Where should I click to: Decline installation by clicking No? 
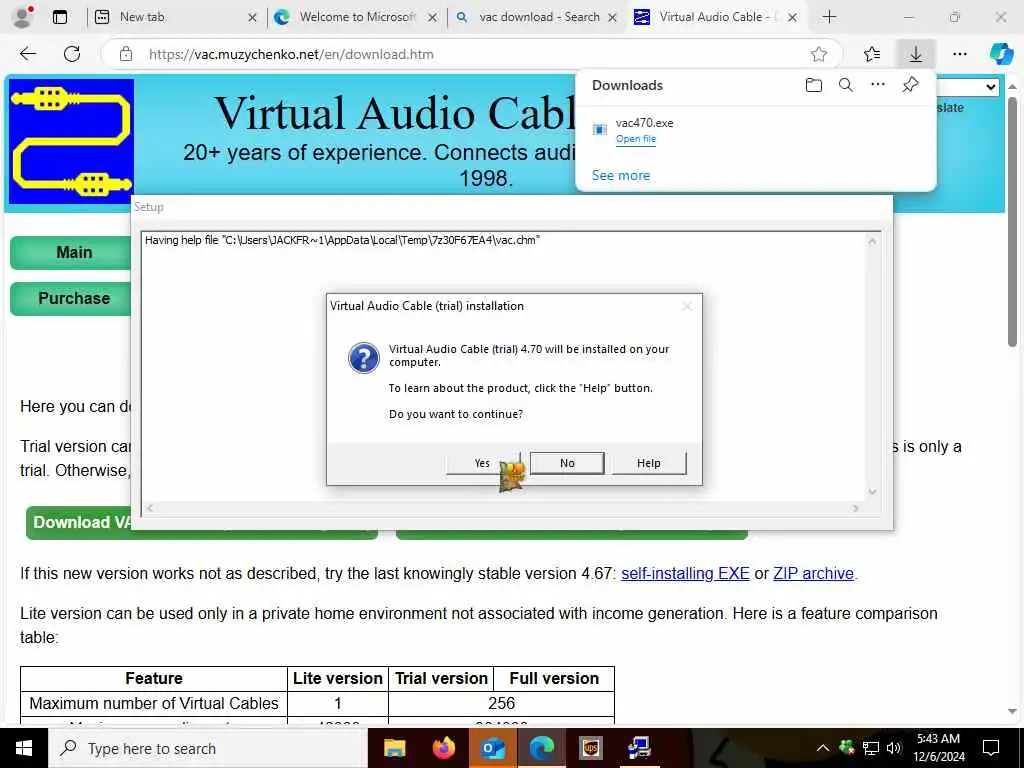pyautogui.click(x=567, y=462)
